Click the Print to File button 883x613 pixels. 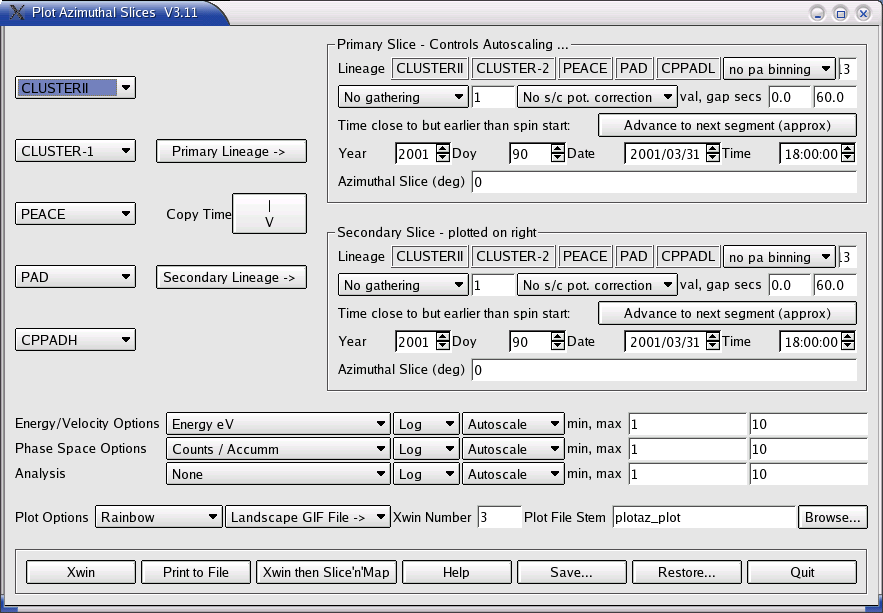point(196,572)
